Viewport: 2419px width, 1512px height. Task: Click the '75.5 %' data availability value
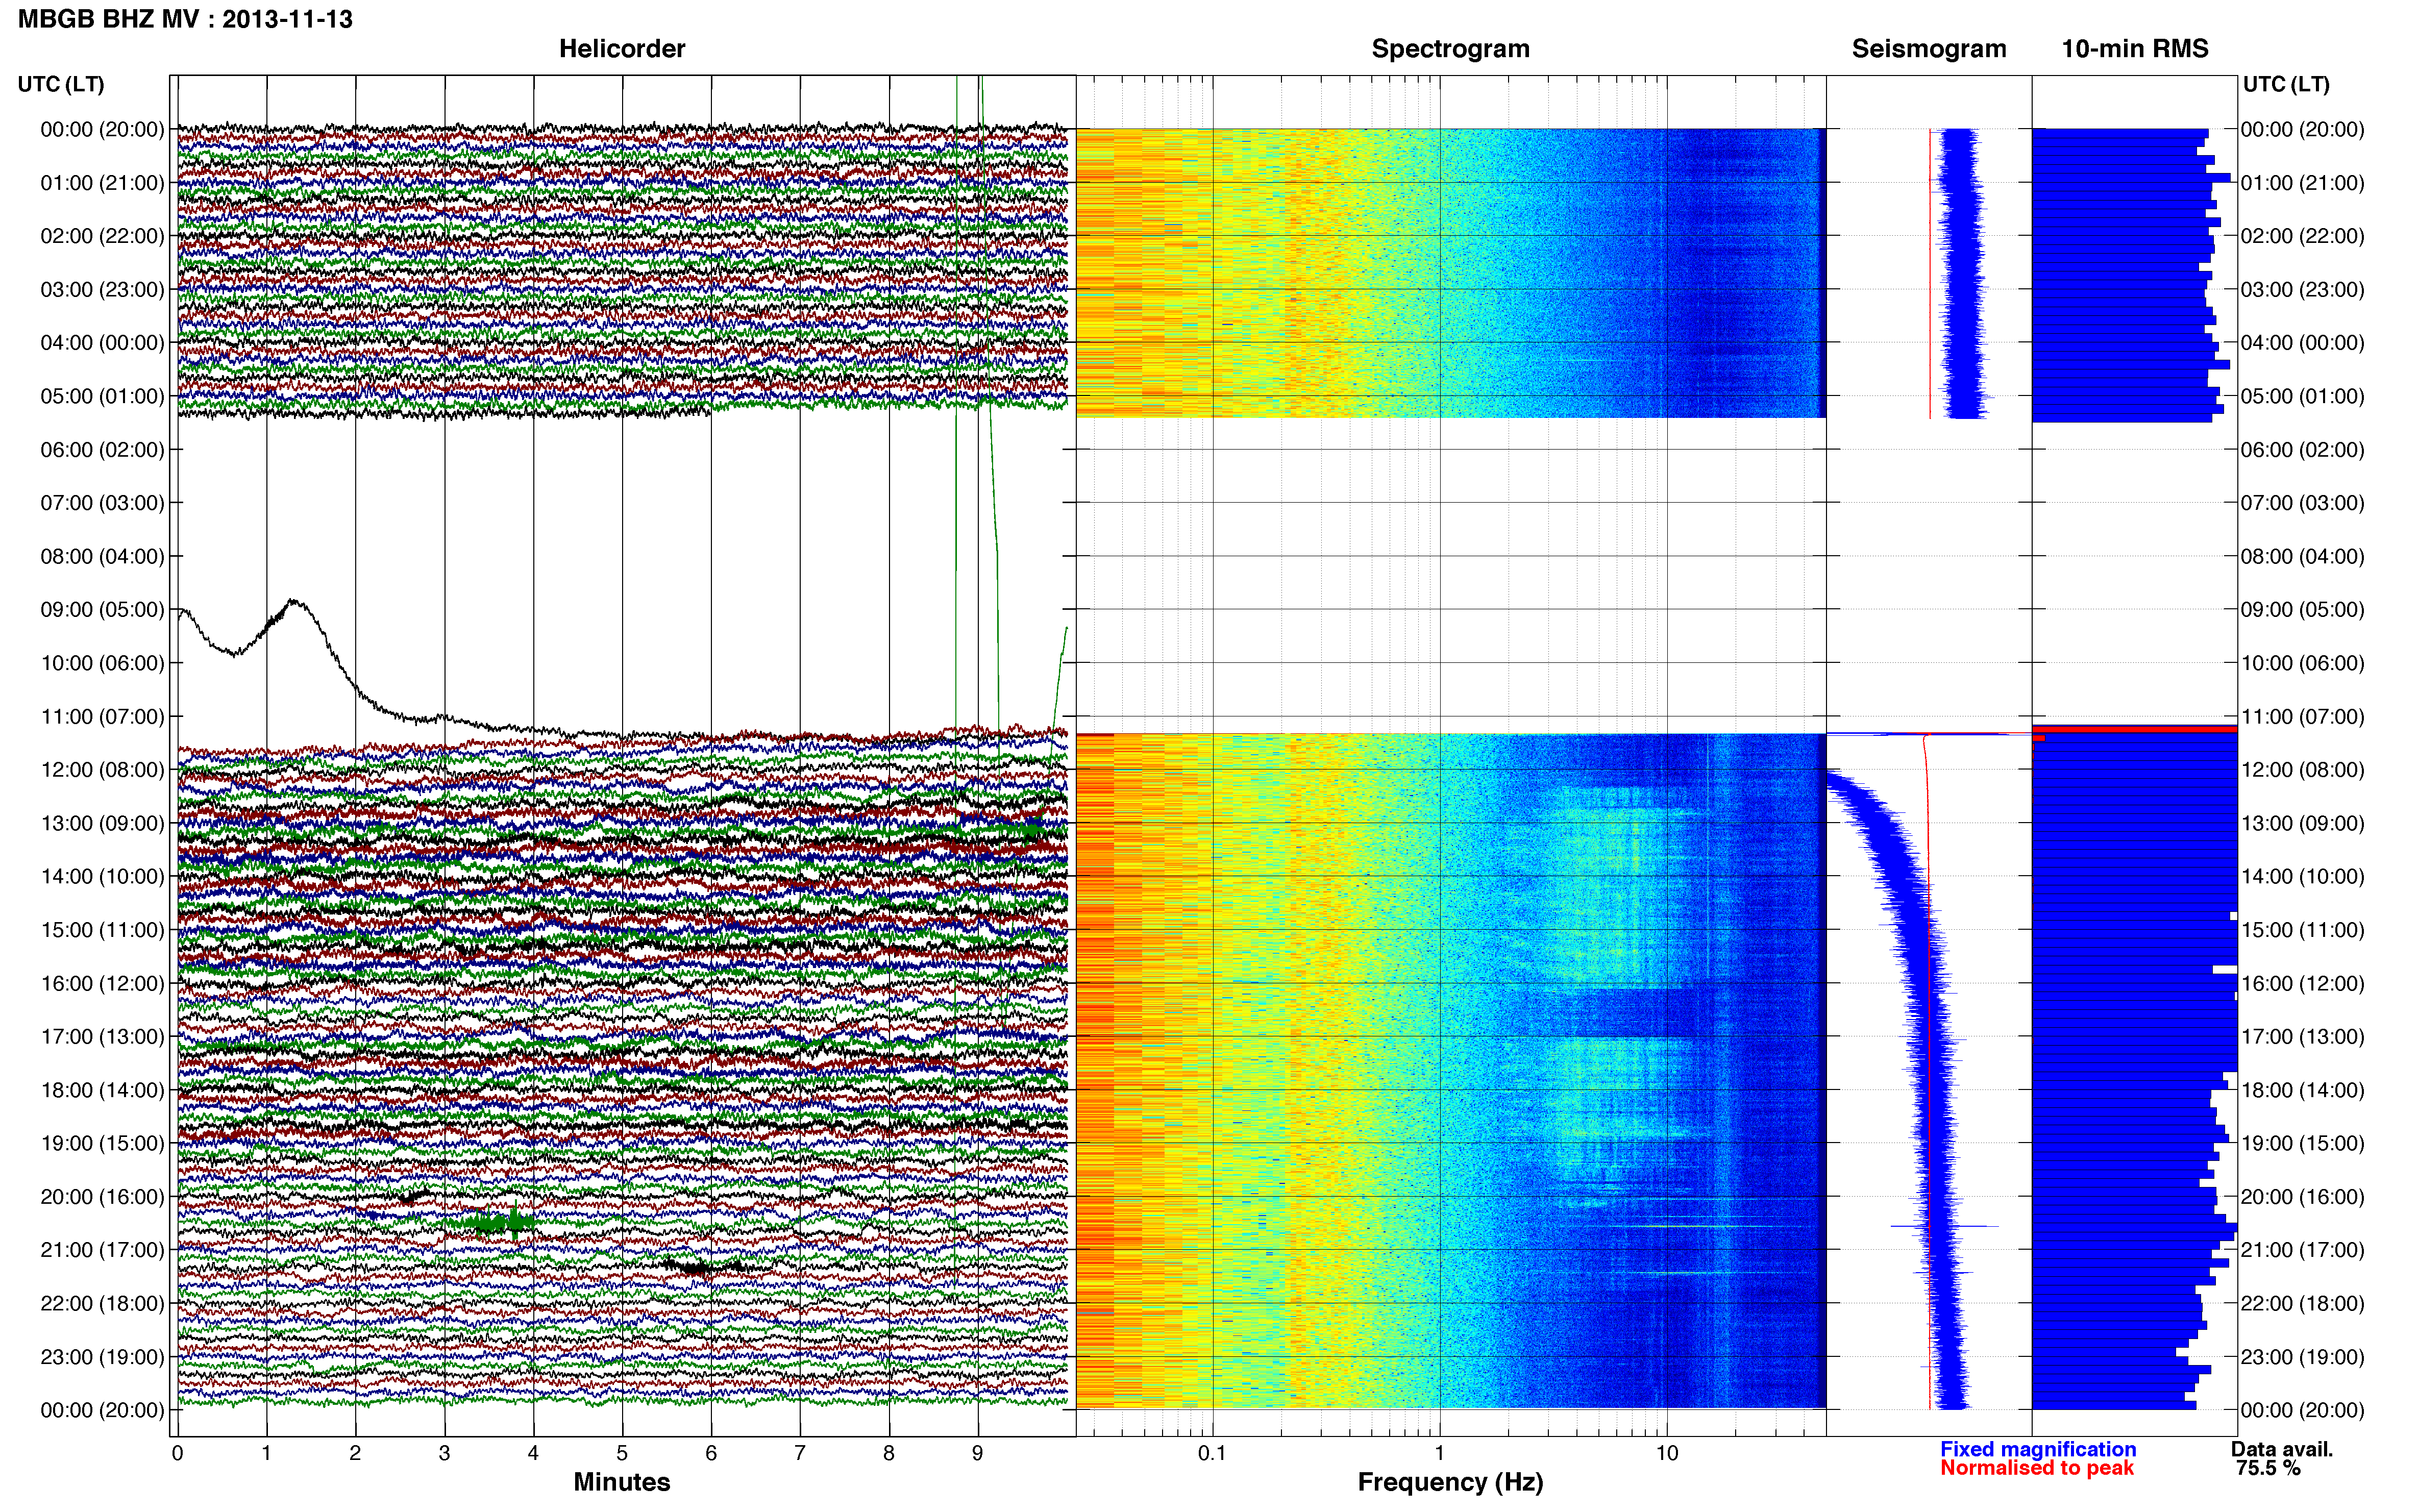click(2268, 1468)
